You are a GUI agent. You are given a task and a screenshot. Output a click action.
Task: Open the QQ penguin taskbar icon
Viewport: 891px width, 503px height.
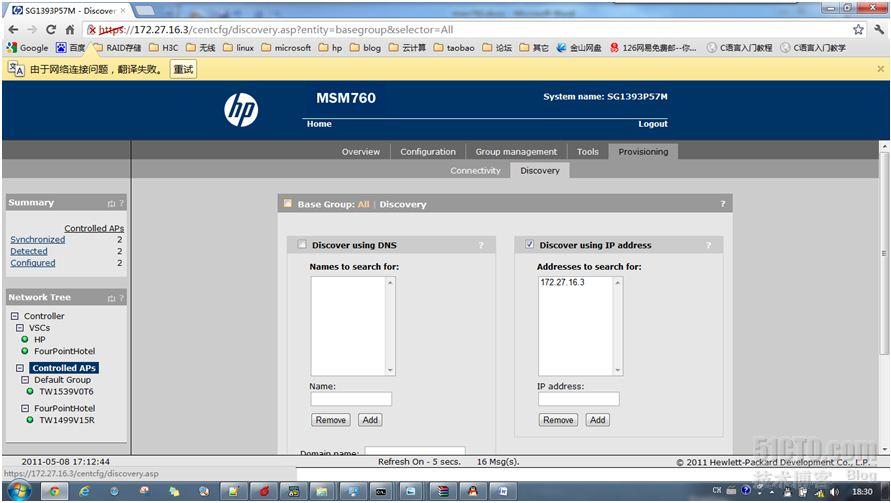click(x=472, y=492)
